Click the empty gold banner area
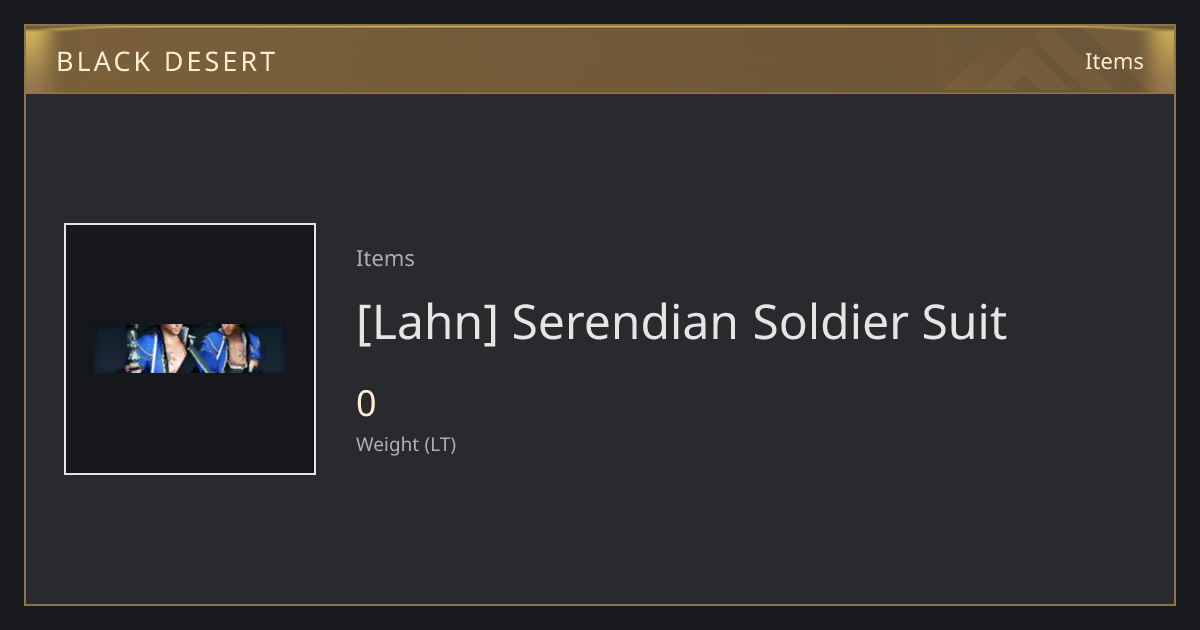Image resolution: width=1200 pixels, height=630 pixels. tap(600, 62)
